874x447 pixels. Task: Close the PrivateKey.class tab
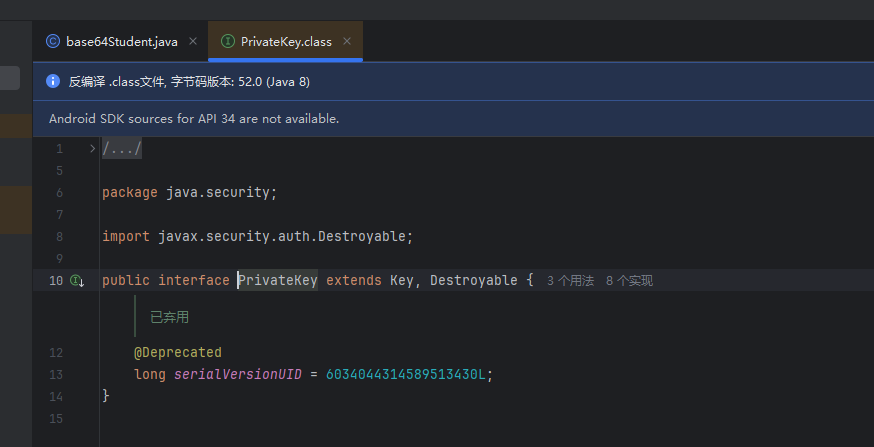(347, 42)
